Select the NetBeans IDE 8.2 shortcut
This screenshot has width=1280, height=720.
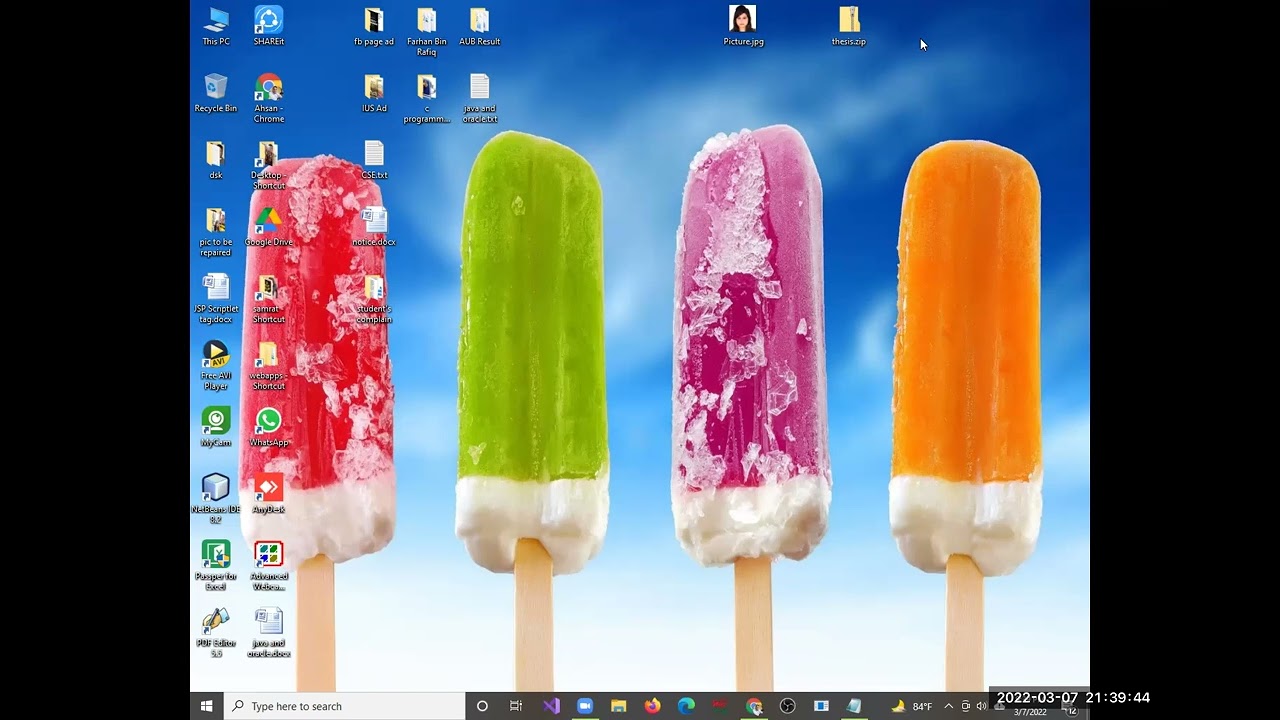(216, 499)
